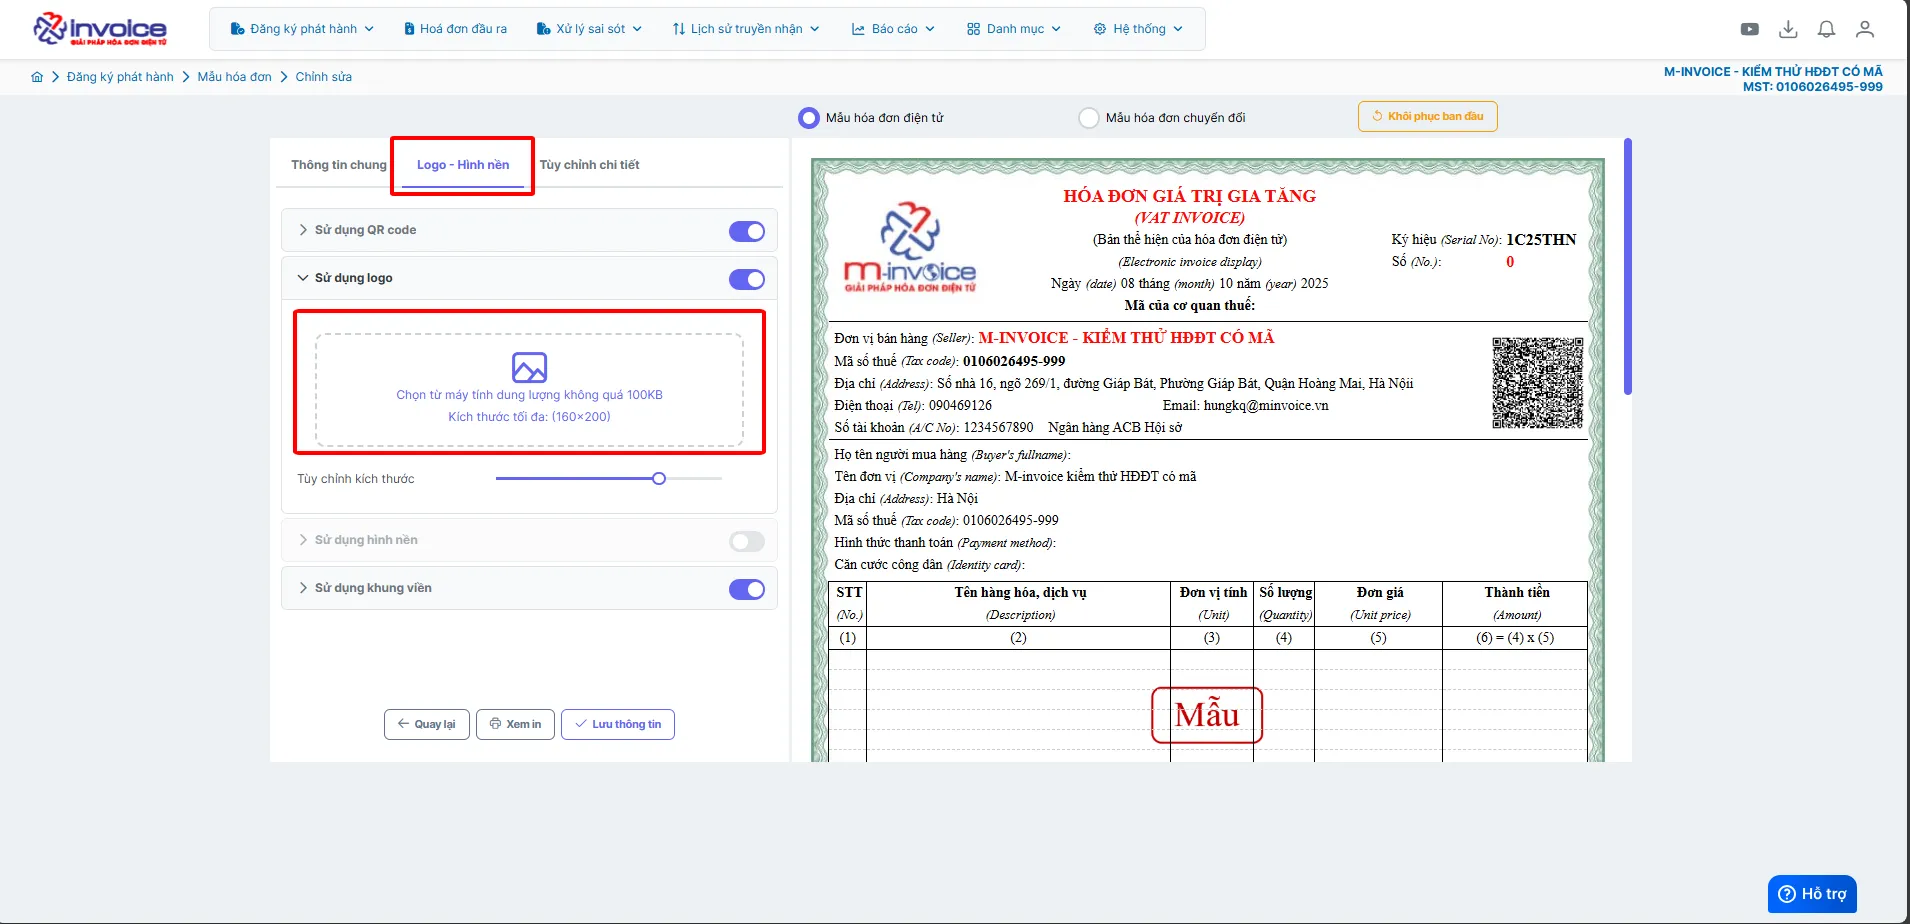Open Danh mục dropdown menu

1014,29
